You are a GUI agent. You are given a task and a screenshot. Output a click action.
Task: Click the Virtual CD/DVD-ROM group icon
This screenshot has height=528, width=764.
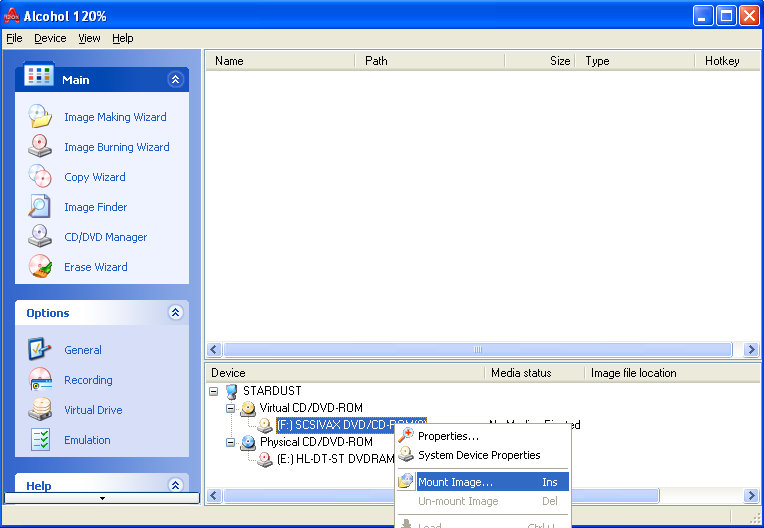click(x=248, y=408)
